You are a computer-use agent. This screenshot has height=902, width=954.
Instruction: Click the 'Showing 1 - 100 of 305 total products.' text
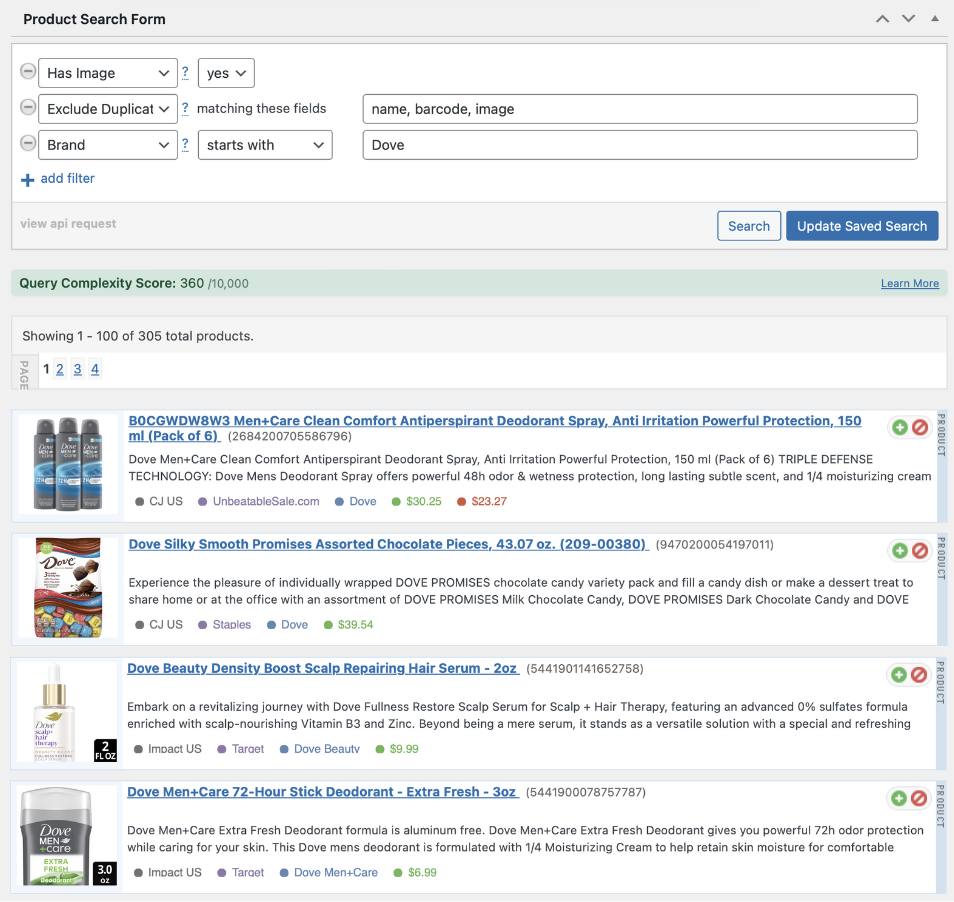click(x=138, y=336)
